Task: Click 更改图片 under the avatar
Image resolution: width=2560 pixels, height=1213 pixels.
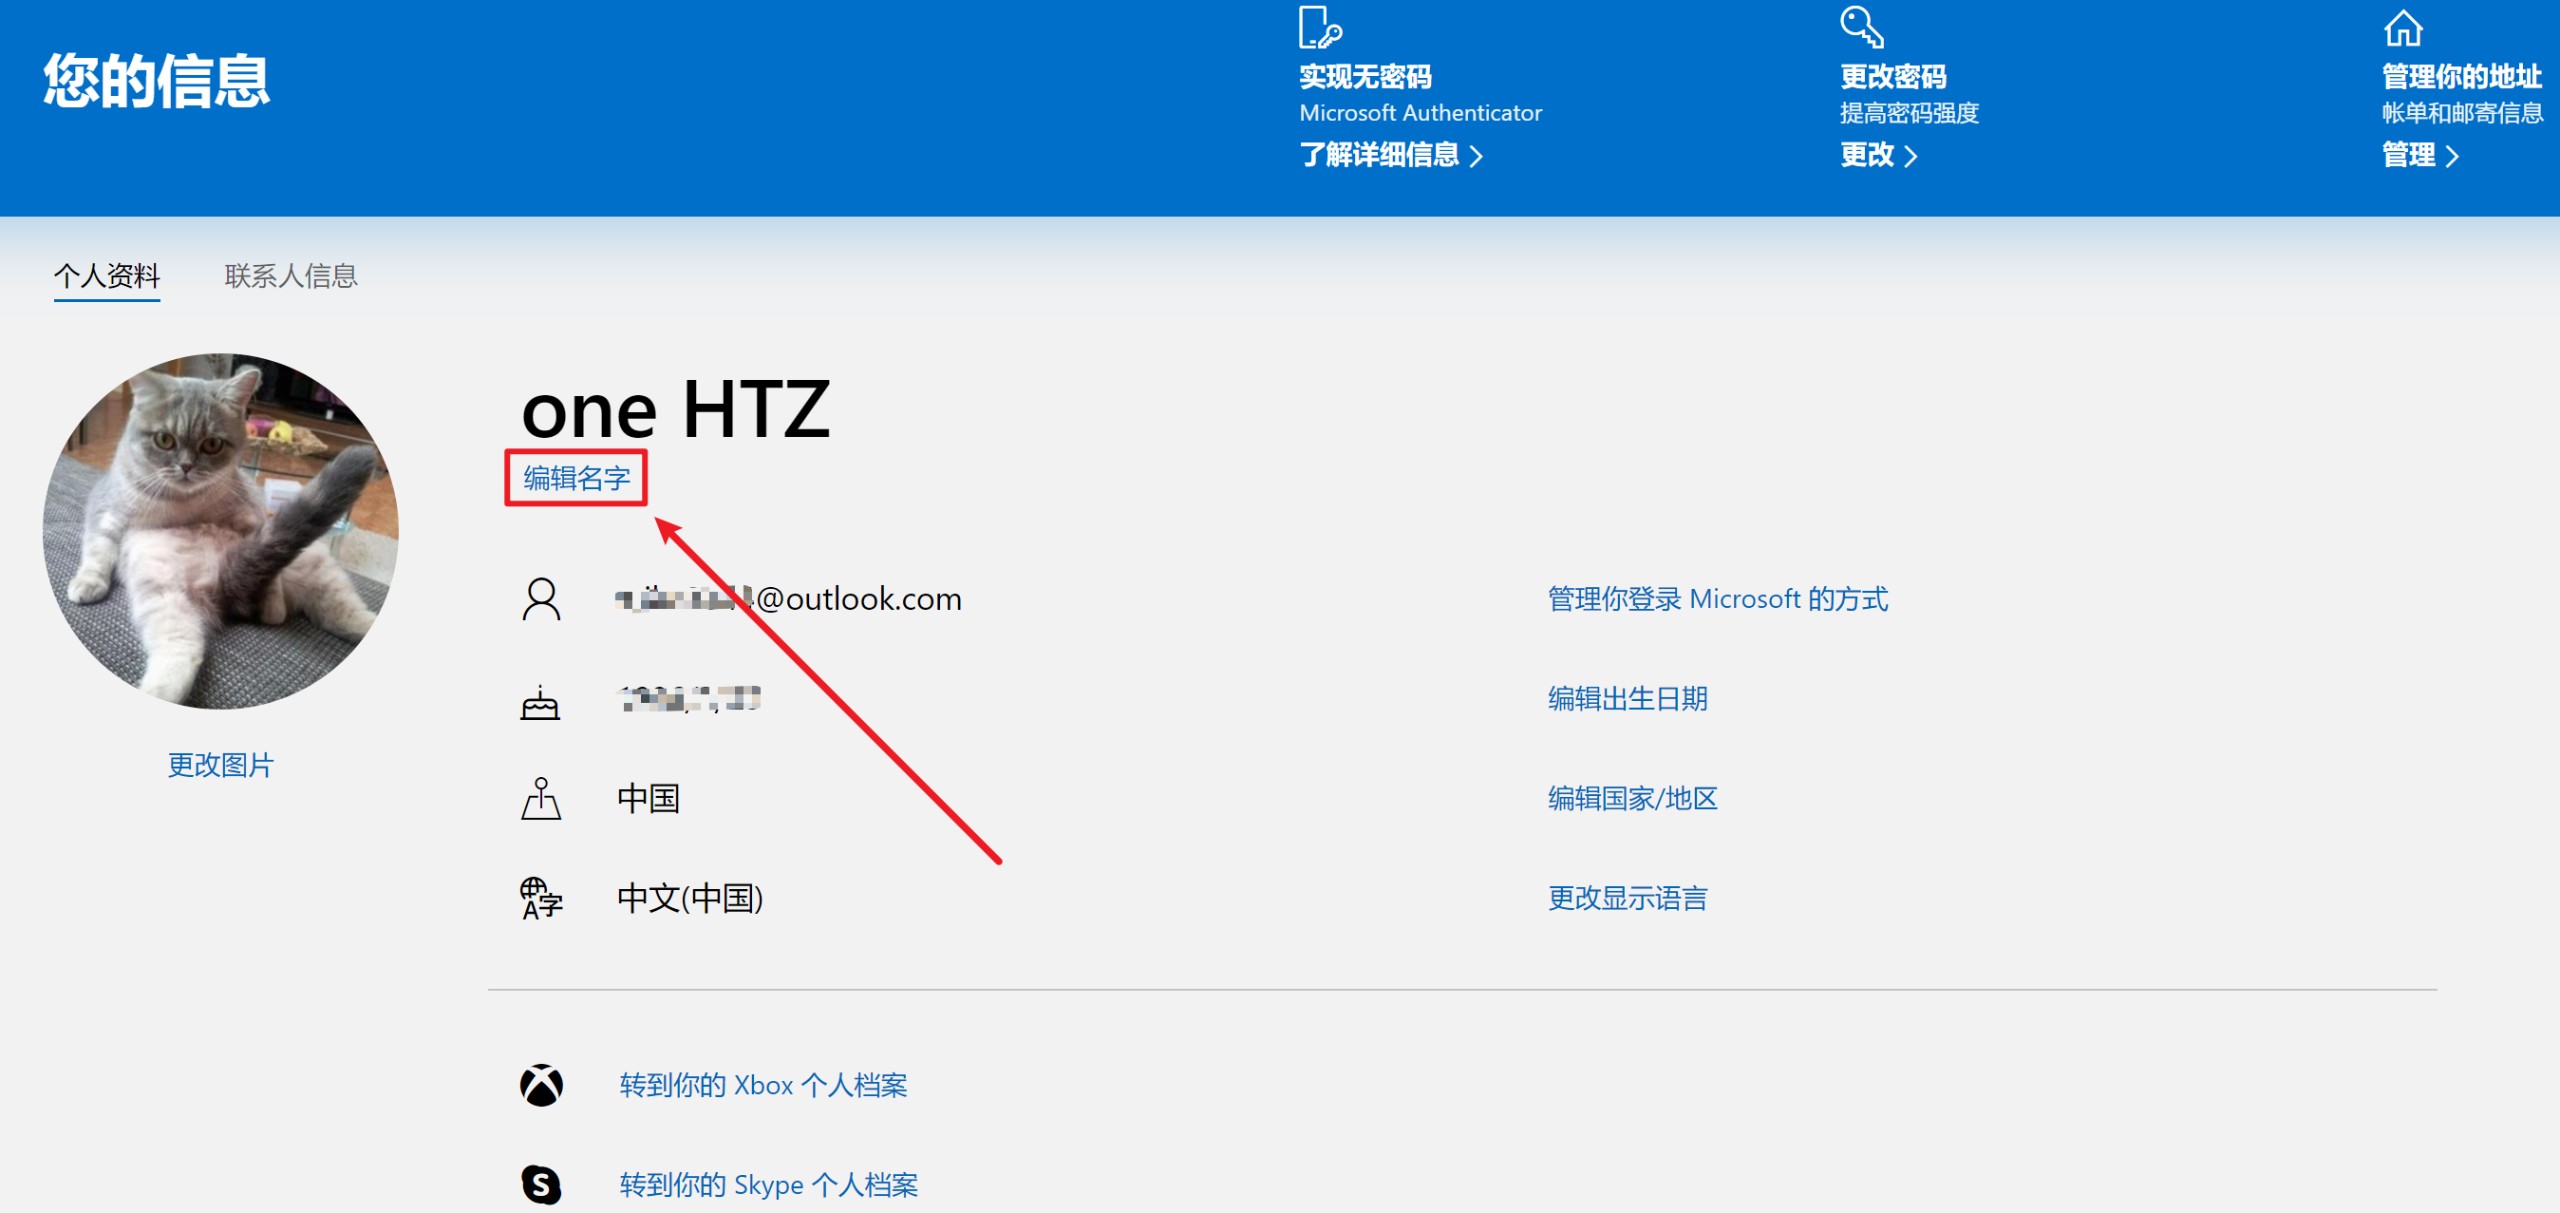Action: point(221,765)
